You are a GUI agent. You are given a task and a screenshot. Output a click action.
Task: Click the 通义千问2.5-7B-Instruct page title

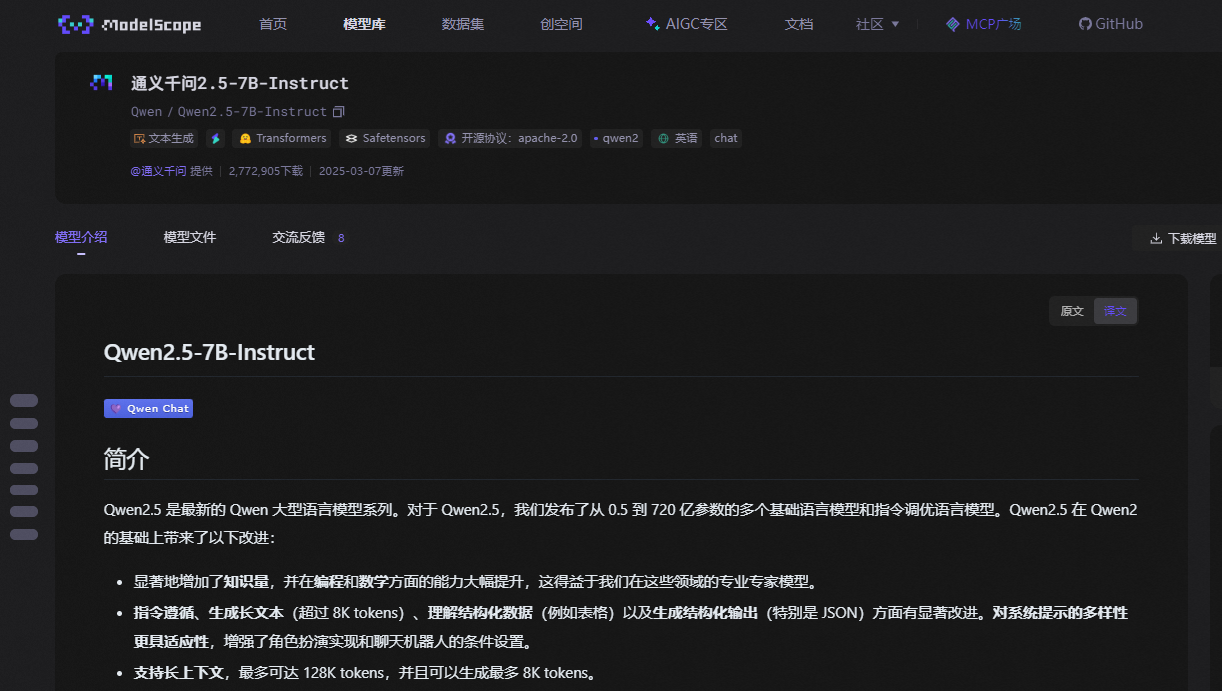click(240, 83)
